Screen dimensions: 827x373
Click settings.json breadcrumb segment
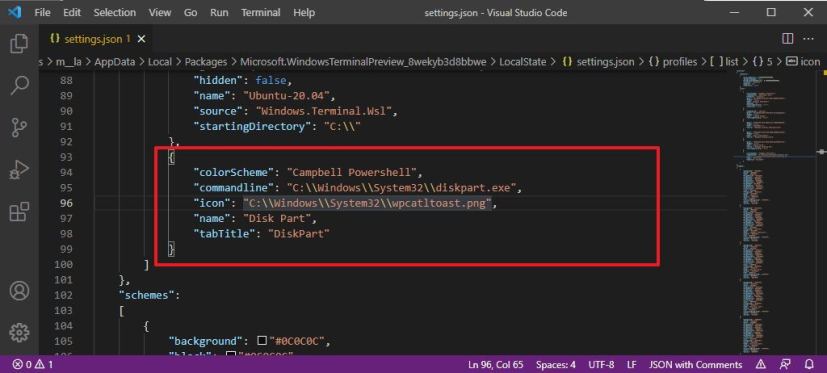pyautogui.click(x=598, y=62)
